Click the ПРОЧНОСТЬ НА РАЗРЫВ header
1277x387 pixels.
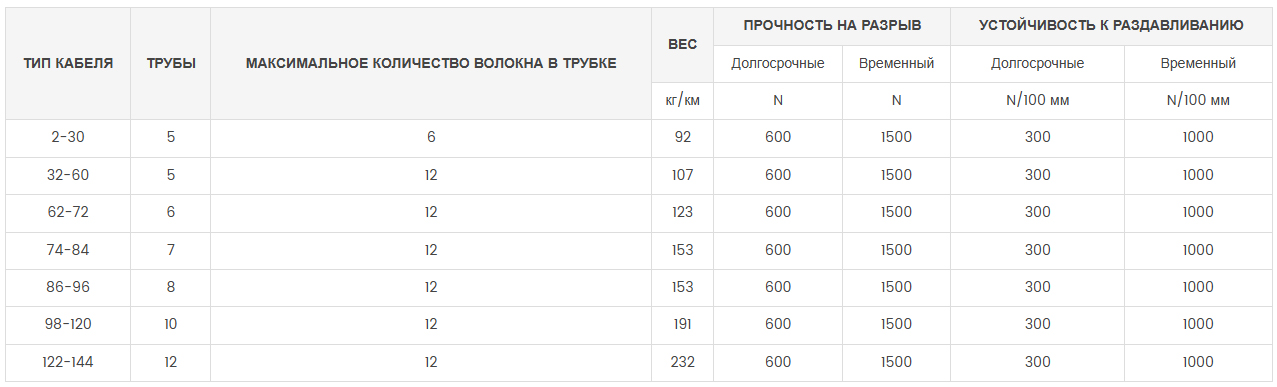click(x=832, y=25)
